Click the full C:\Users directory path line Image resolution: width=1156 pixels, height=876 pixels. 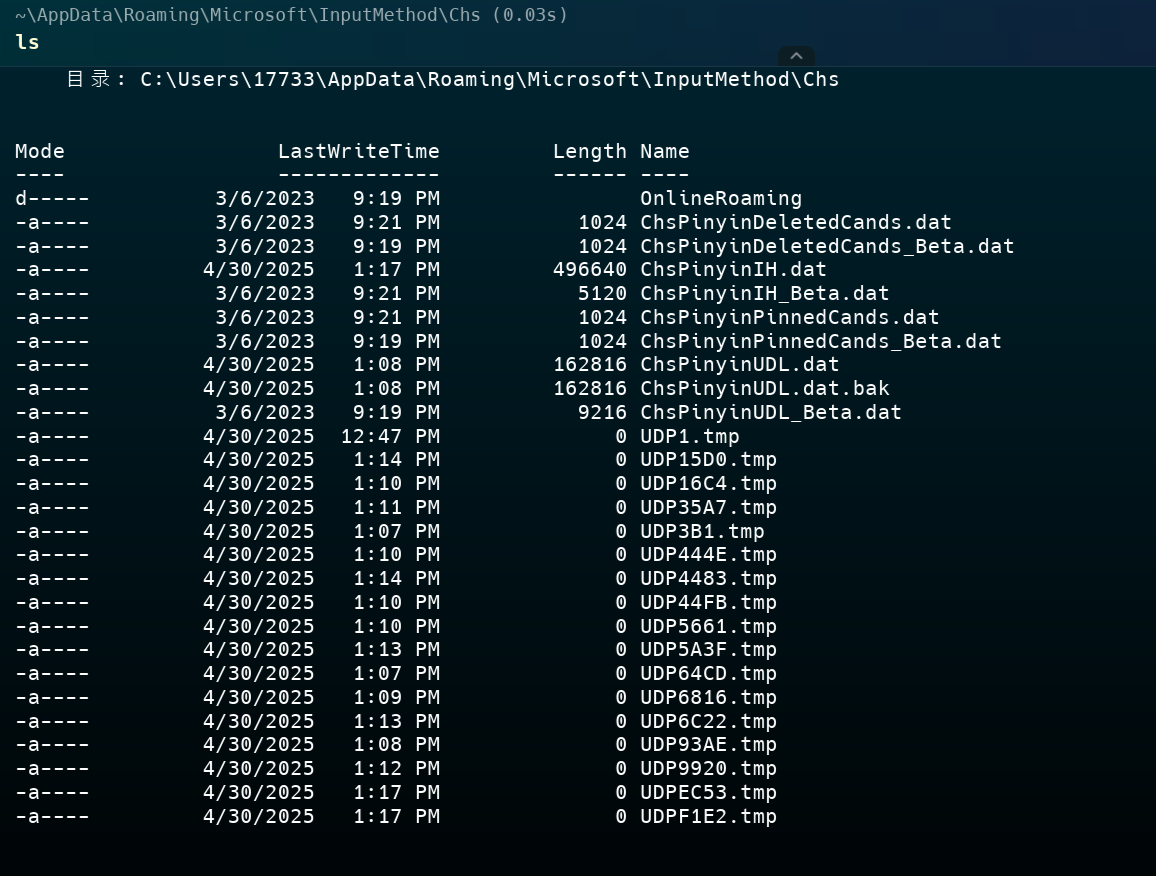pos(489,79)
